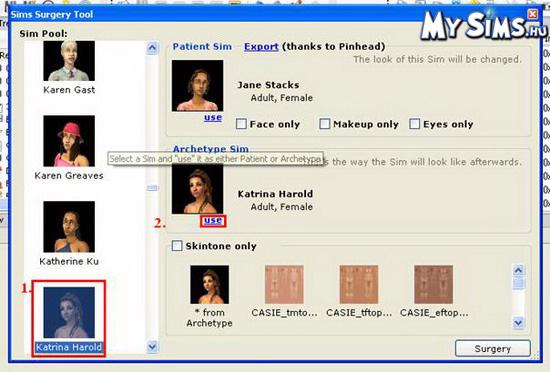Click the Jane Stacks patient portrait
The width and height of the screenshot is (550, 372).
click(197, 86)
